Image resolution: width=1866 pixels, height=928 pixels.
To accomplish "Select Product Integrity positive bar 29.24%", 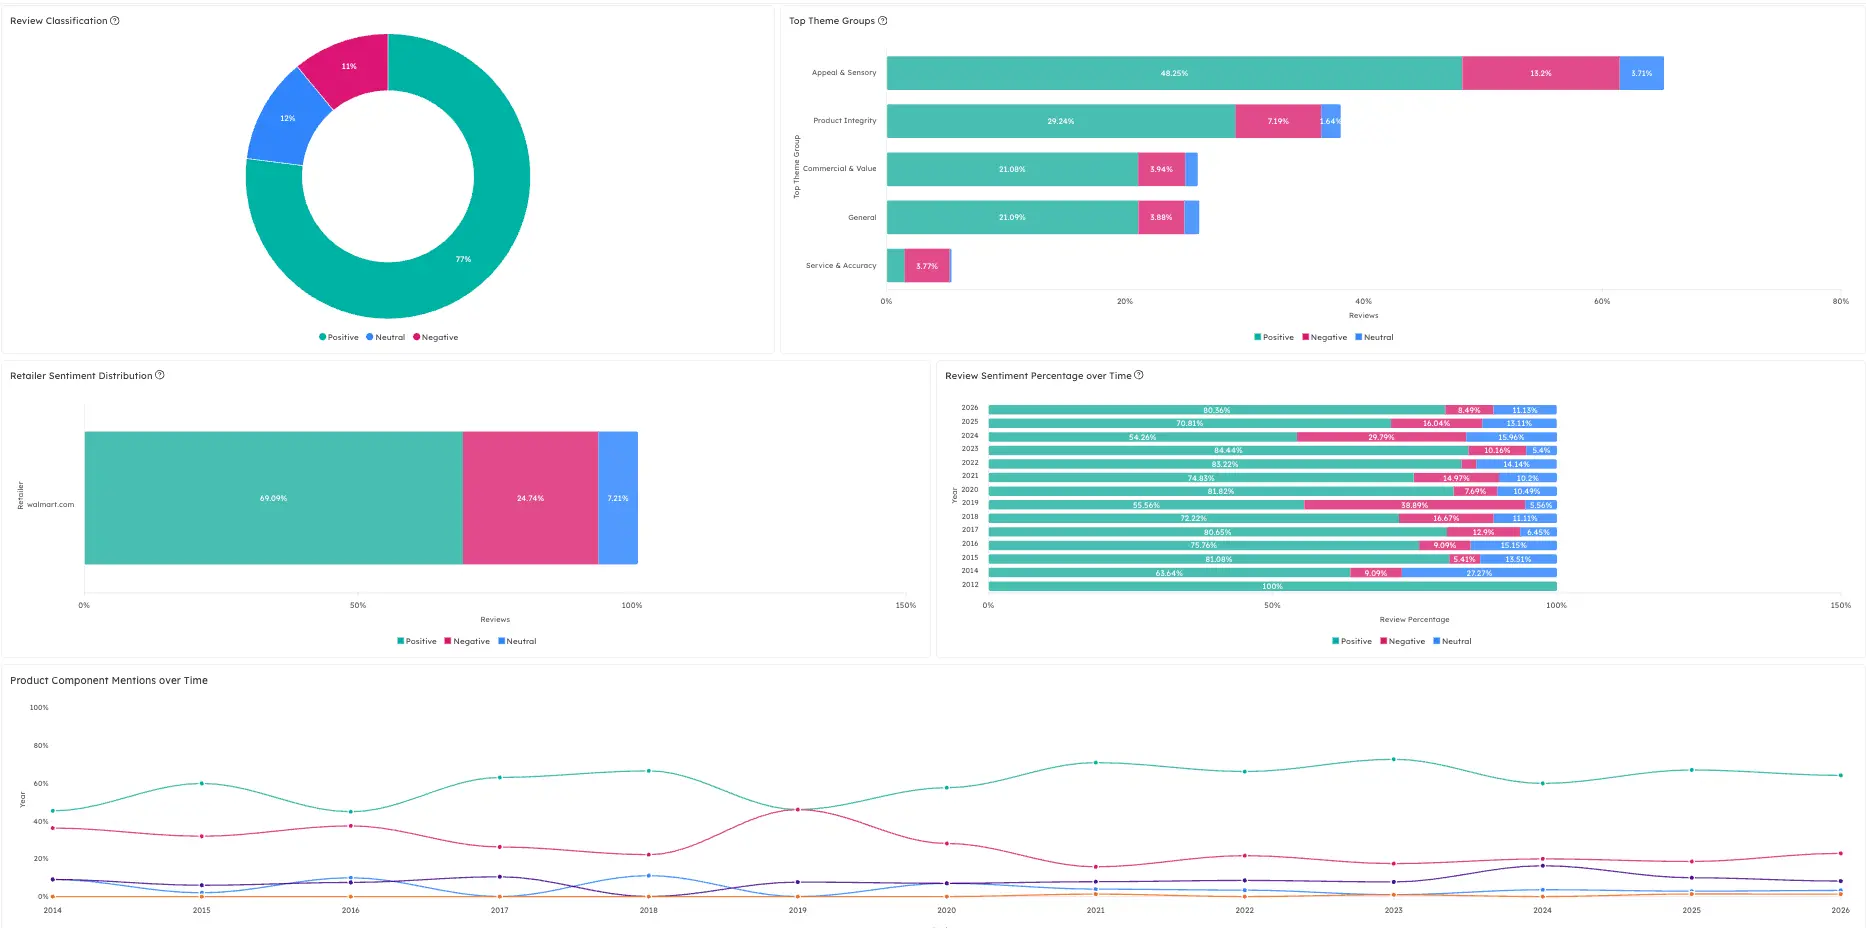I will coord(1061,121).
